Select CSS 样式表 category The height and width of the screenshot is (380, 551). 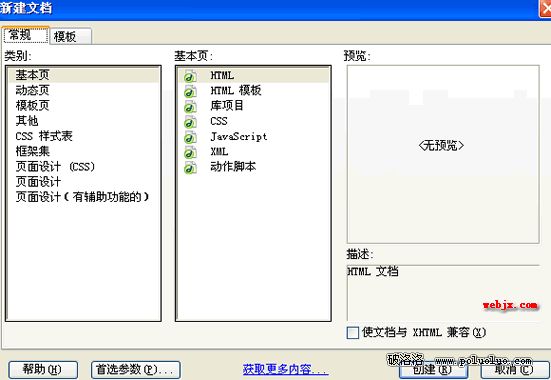44,136
